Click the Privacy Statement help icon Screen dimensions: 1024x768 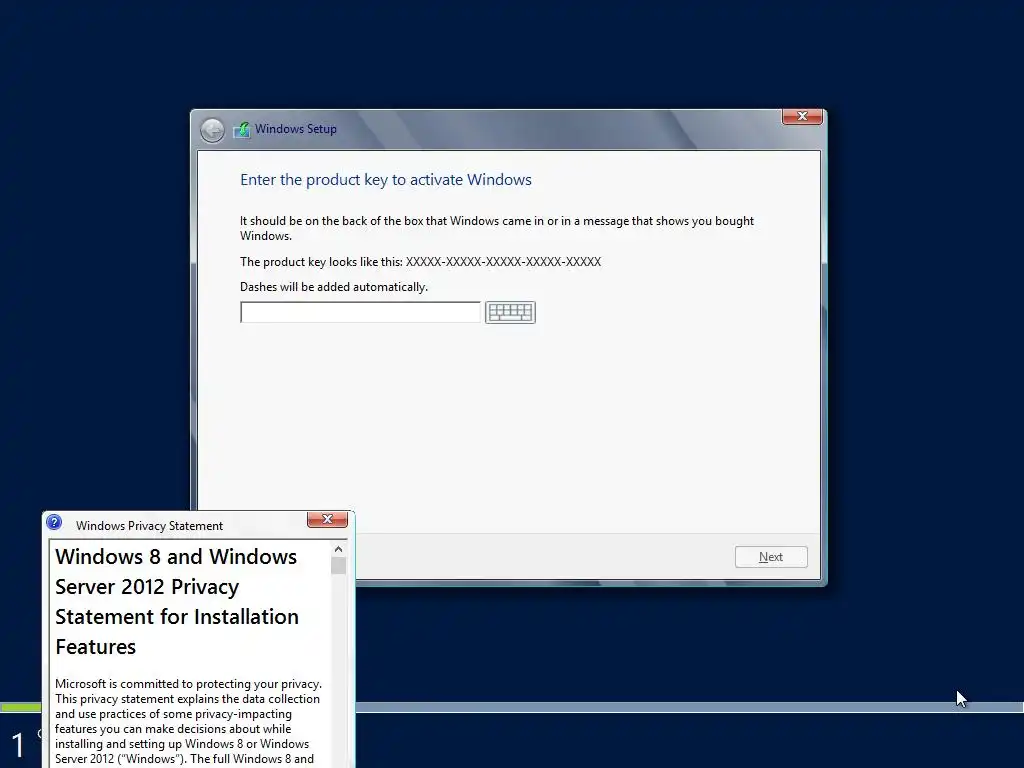coord(54,522)
